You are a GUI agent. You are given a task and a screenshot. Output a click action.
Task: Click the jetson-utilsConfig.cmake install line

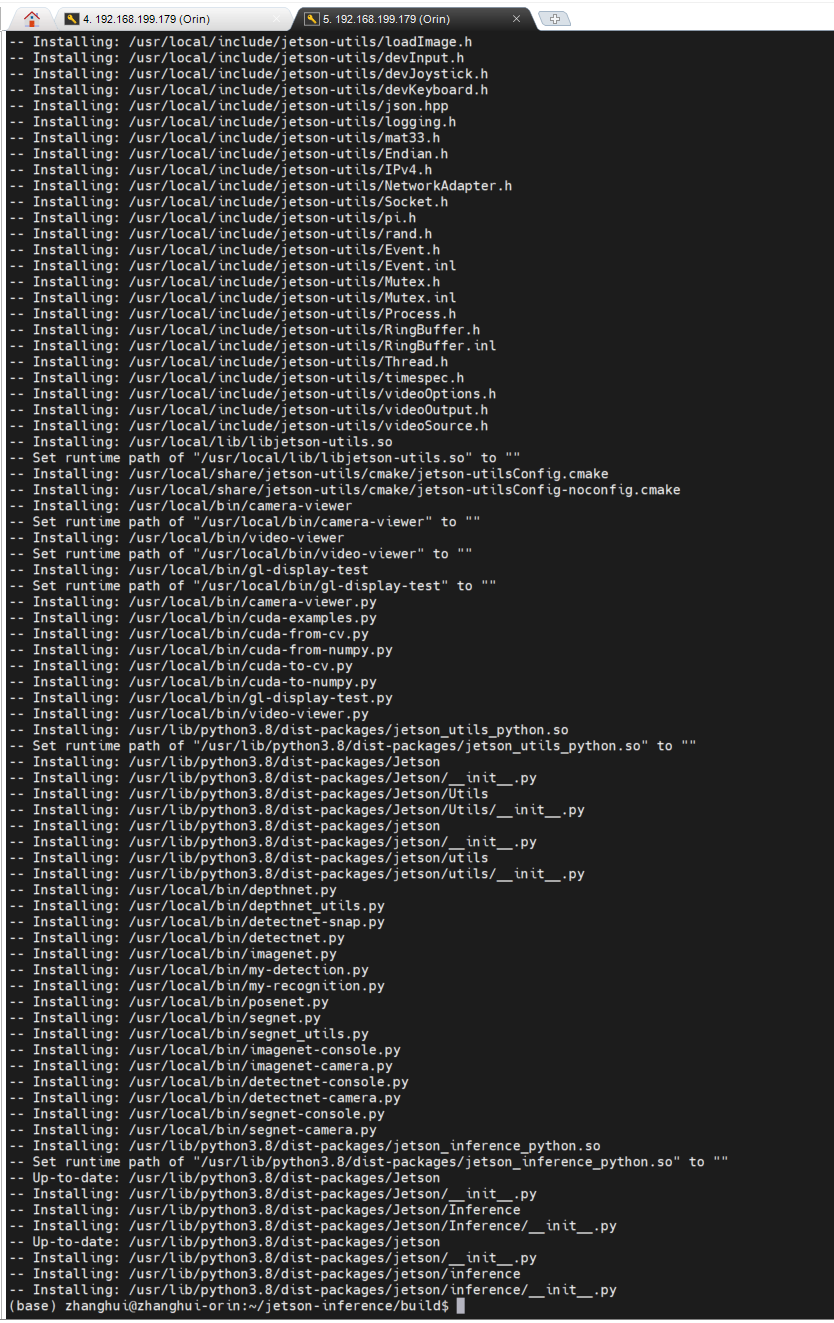320,474
